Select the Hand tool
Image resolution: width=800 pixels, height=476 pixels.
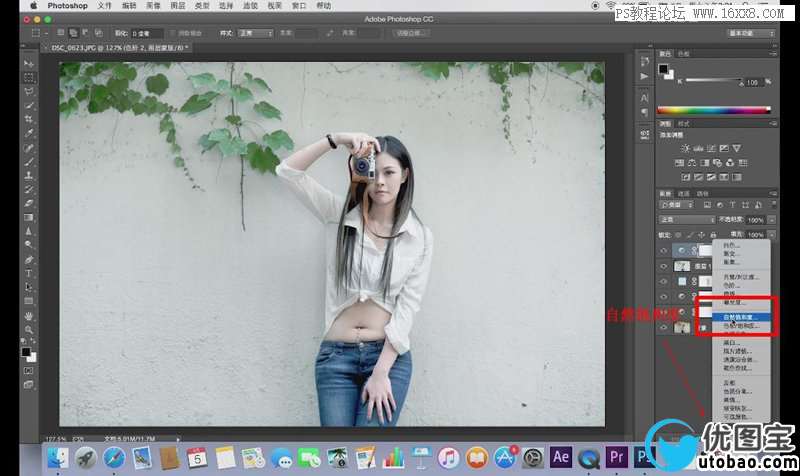pyautogui.click(x=29, y=316)
